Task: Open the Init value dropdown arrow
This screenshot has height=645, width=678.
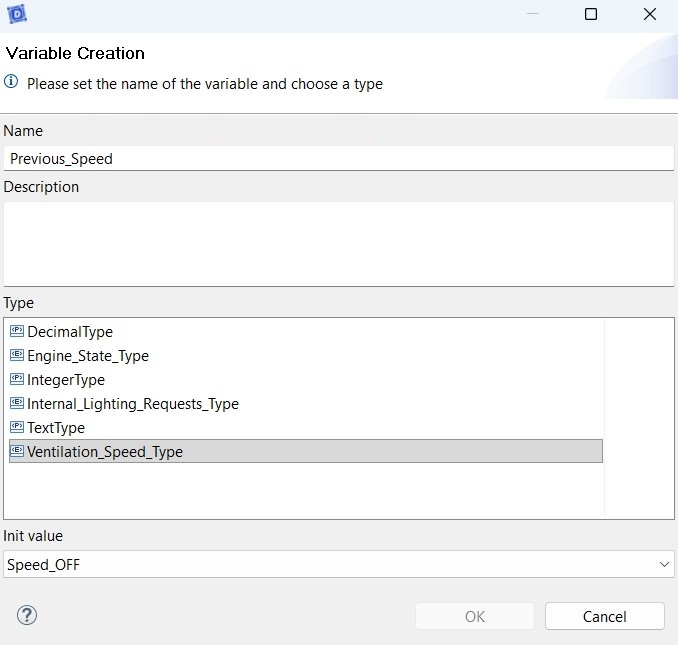Action: (664, 564)
